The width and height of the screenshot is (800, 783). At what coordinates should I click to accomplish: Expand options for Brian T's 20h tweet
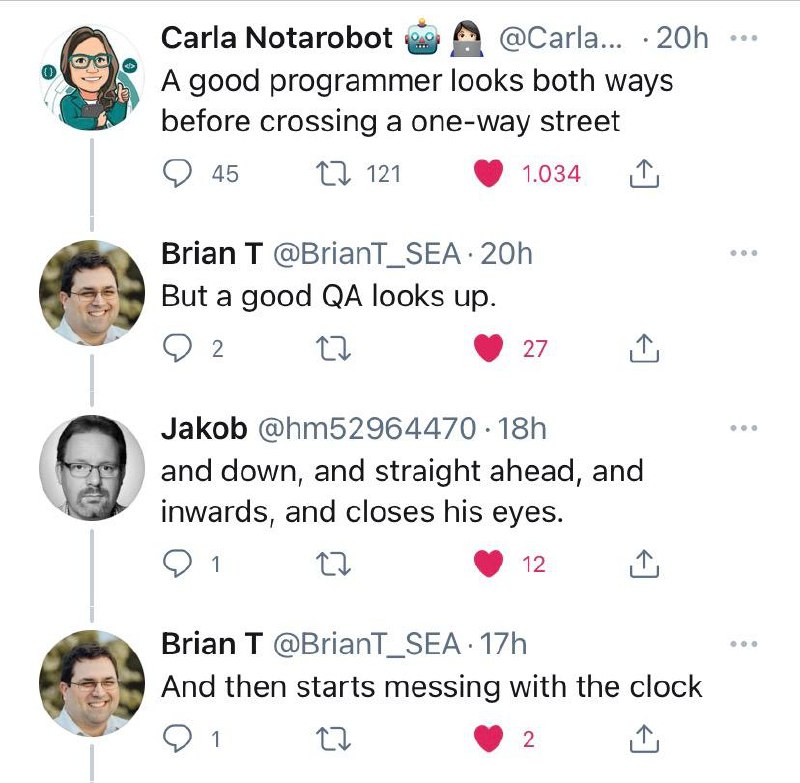coord(745,254)
